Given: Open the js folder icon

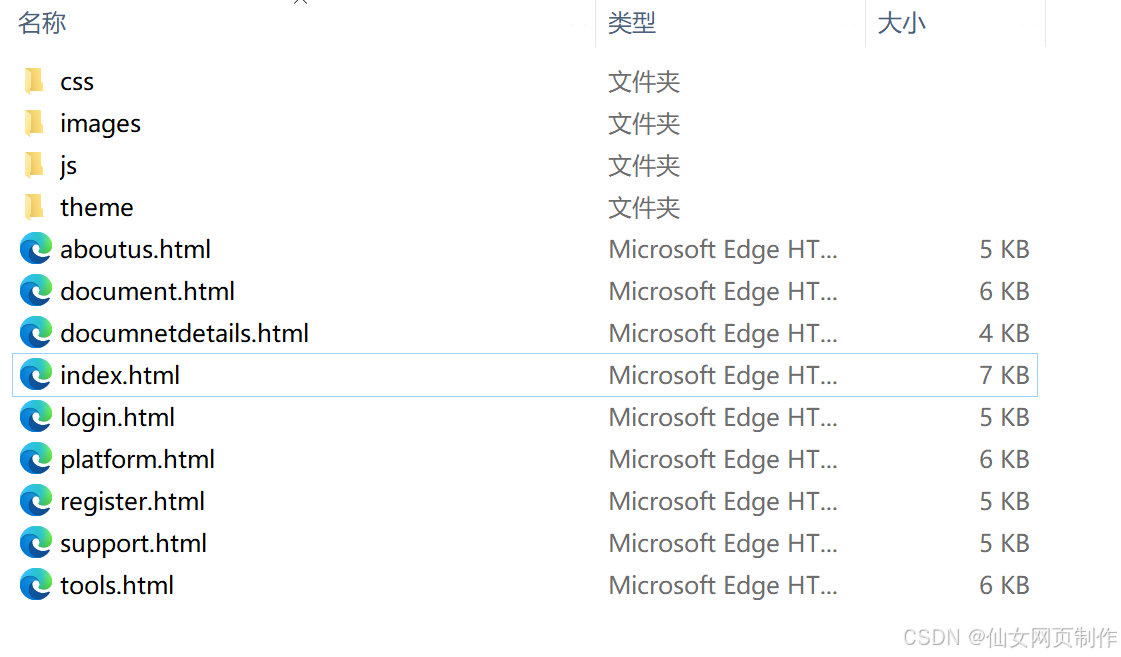Looking at the screenshot, I should (35, 165).
